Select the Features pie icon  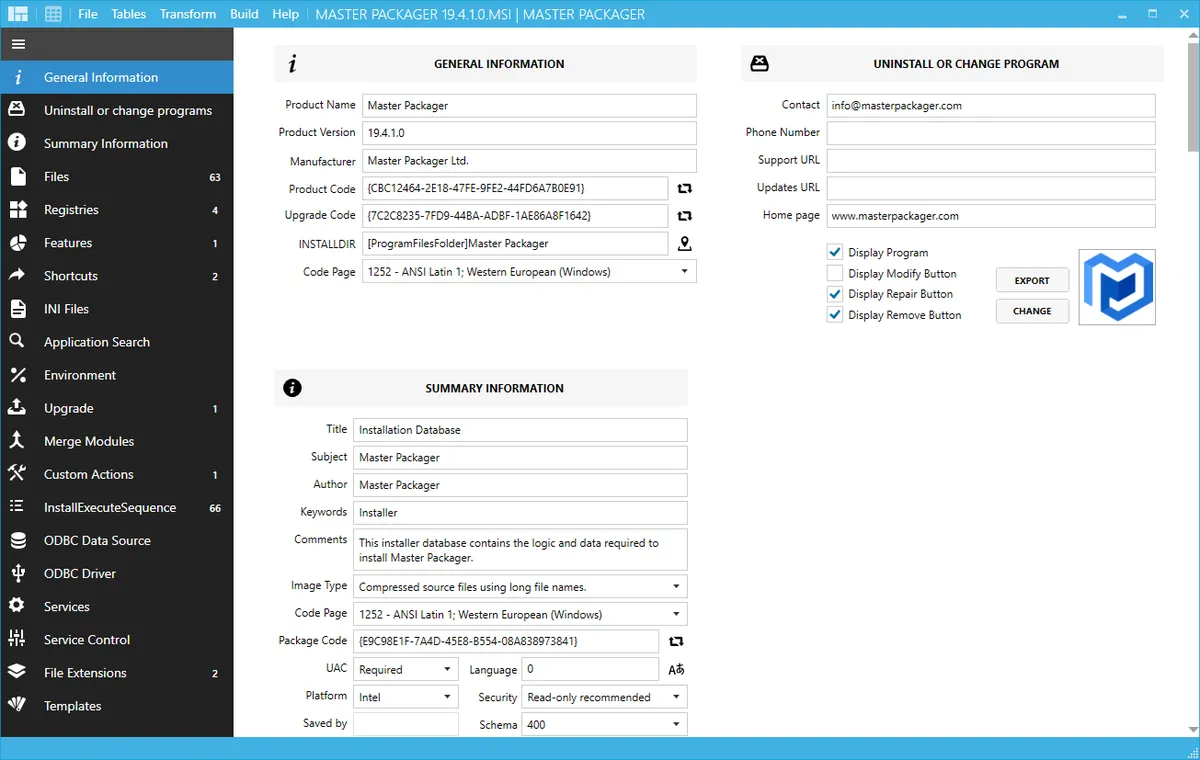point(17,243)
